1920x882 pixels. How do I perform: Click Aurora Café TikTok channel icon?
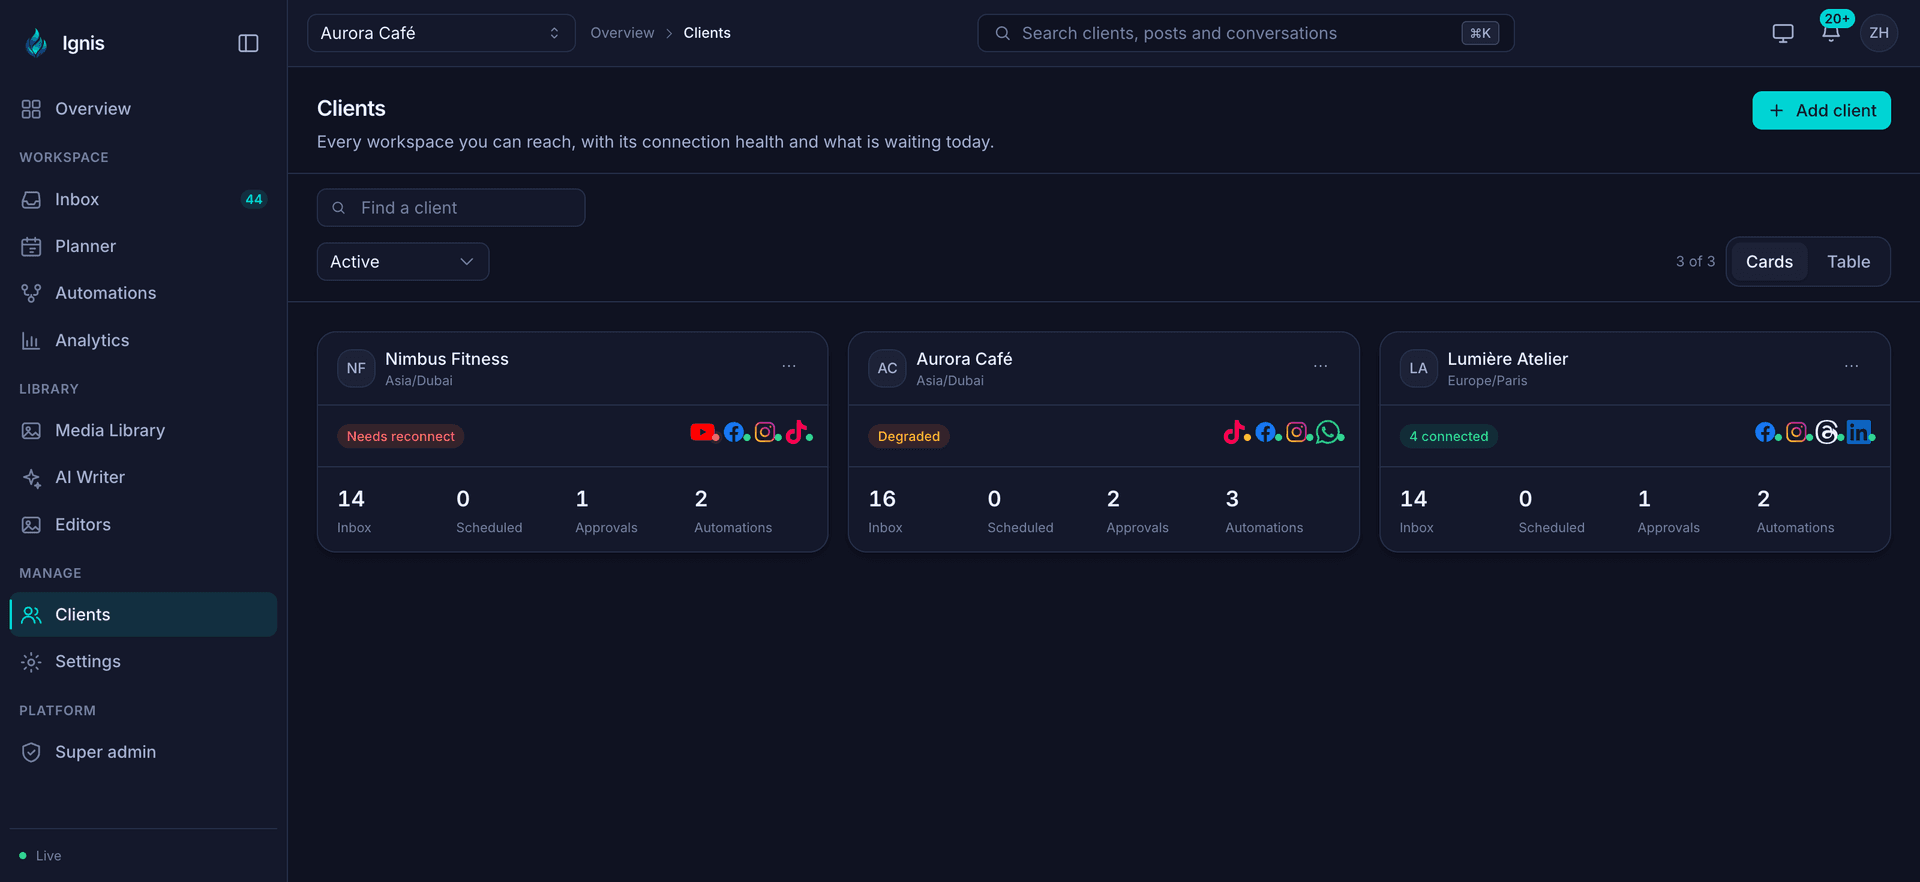click(1234, 432)
